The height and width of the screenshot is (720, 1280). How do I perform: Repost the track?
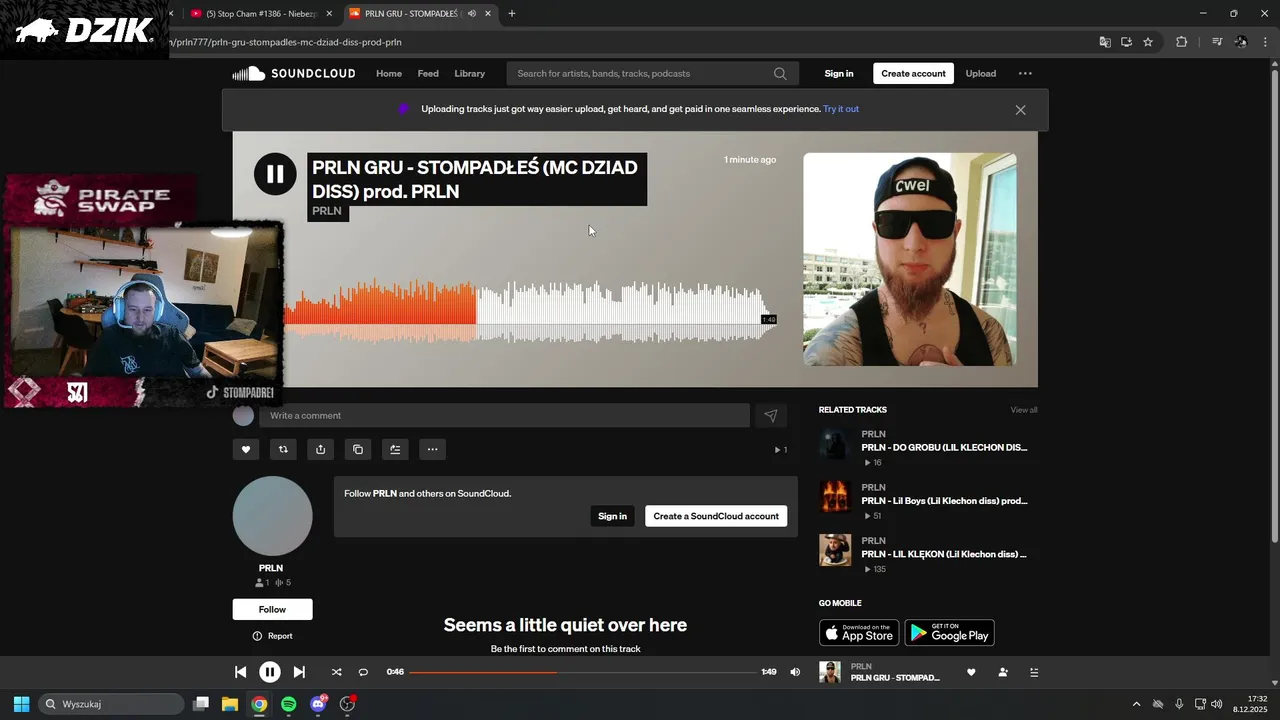pyautogui.click(x=283, y=449)
